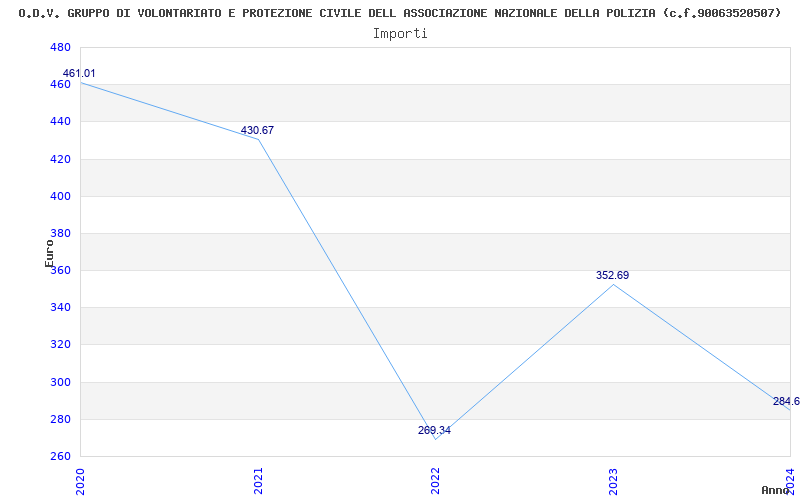Click the 260 y-axis tick label
Image resolution: width=800 pixels, height=500 pixels.
60,457
